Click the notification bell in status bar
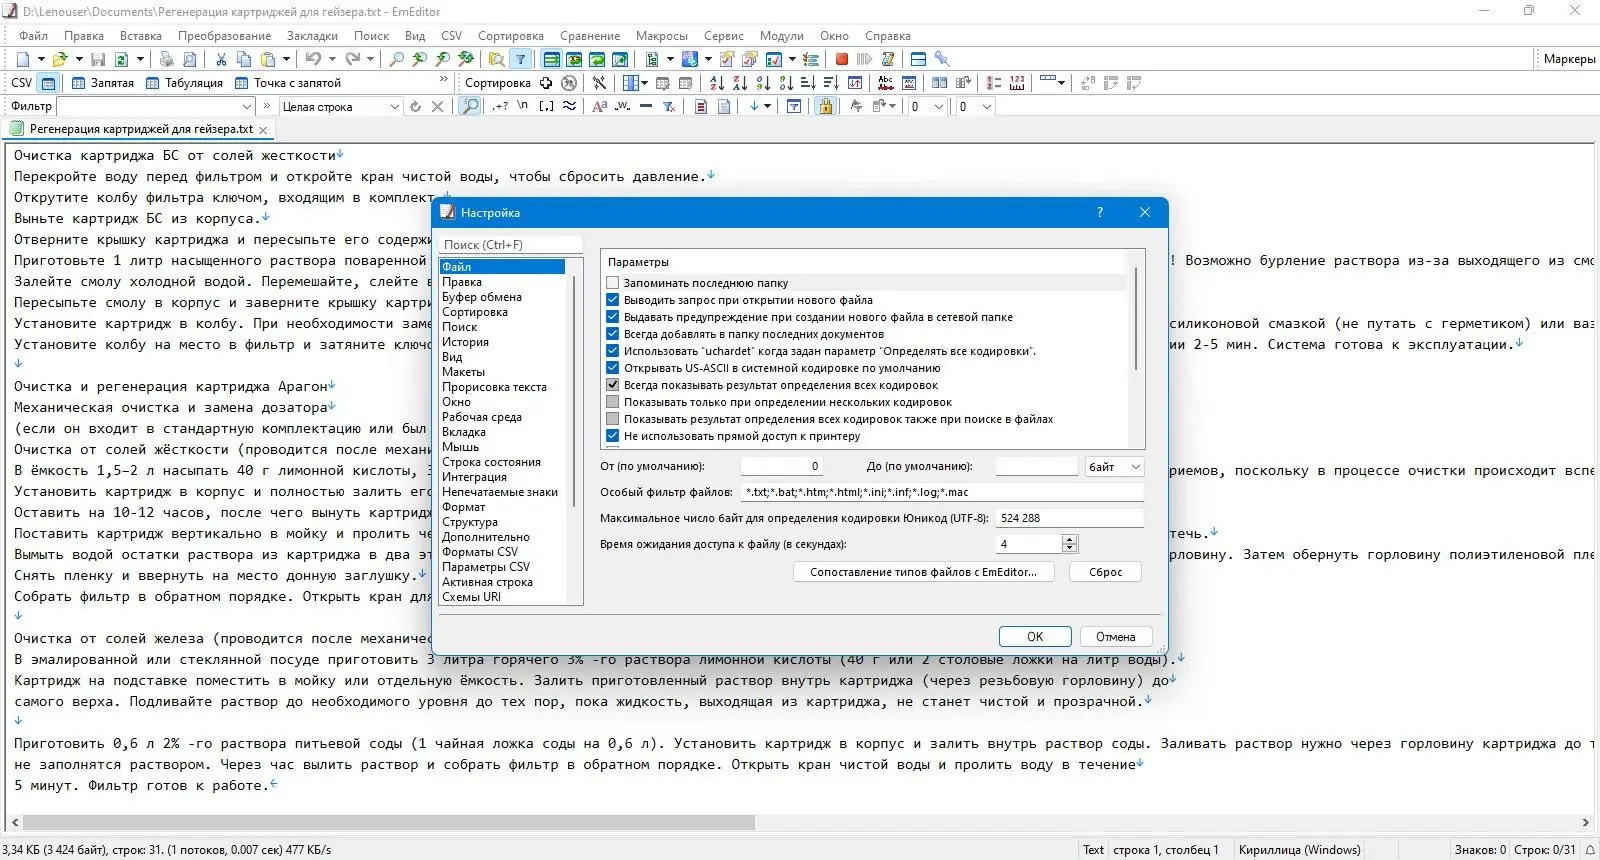The width and height of the screenshot is (1600, 860). (1590, 850)
